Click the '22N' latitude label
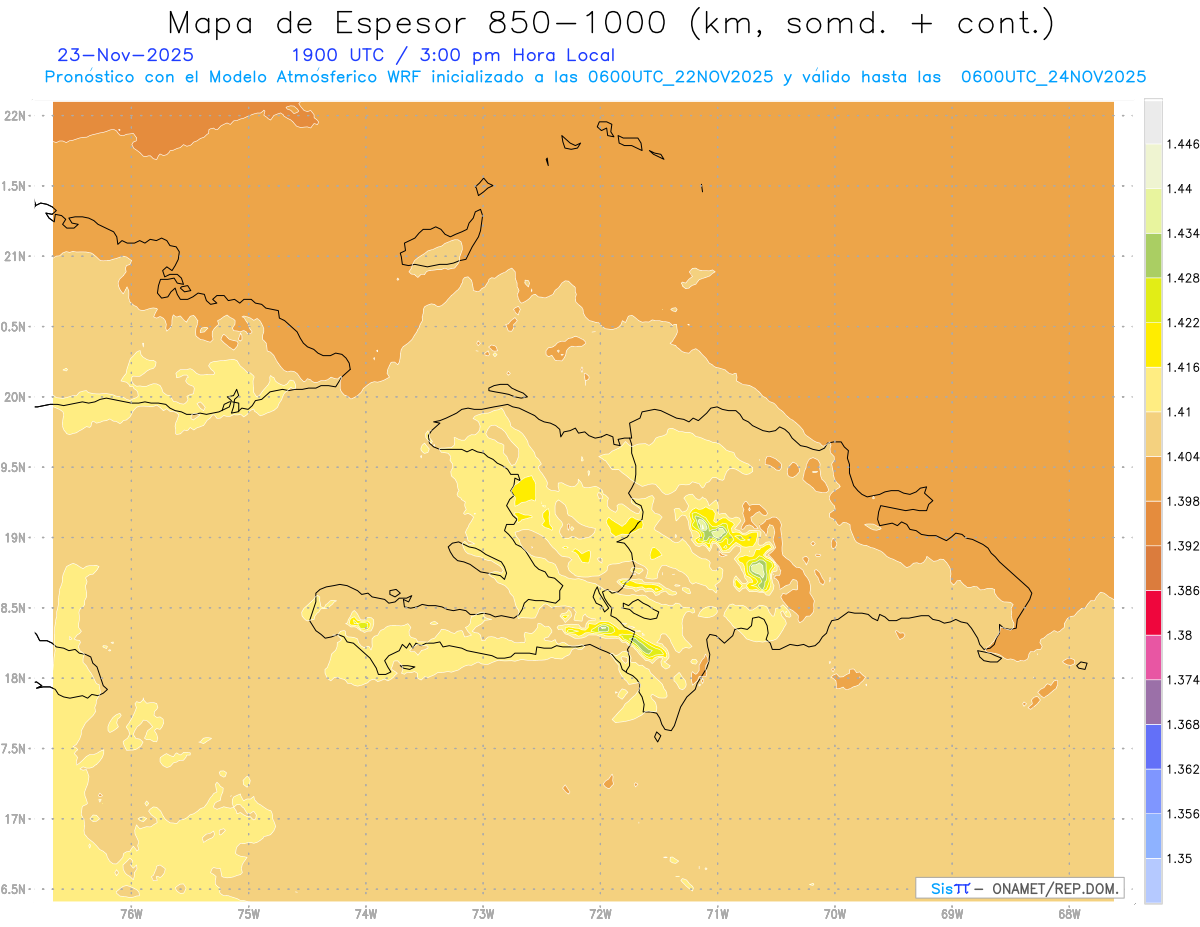 (x=15, y=116)
